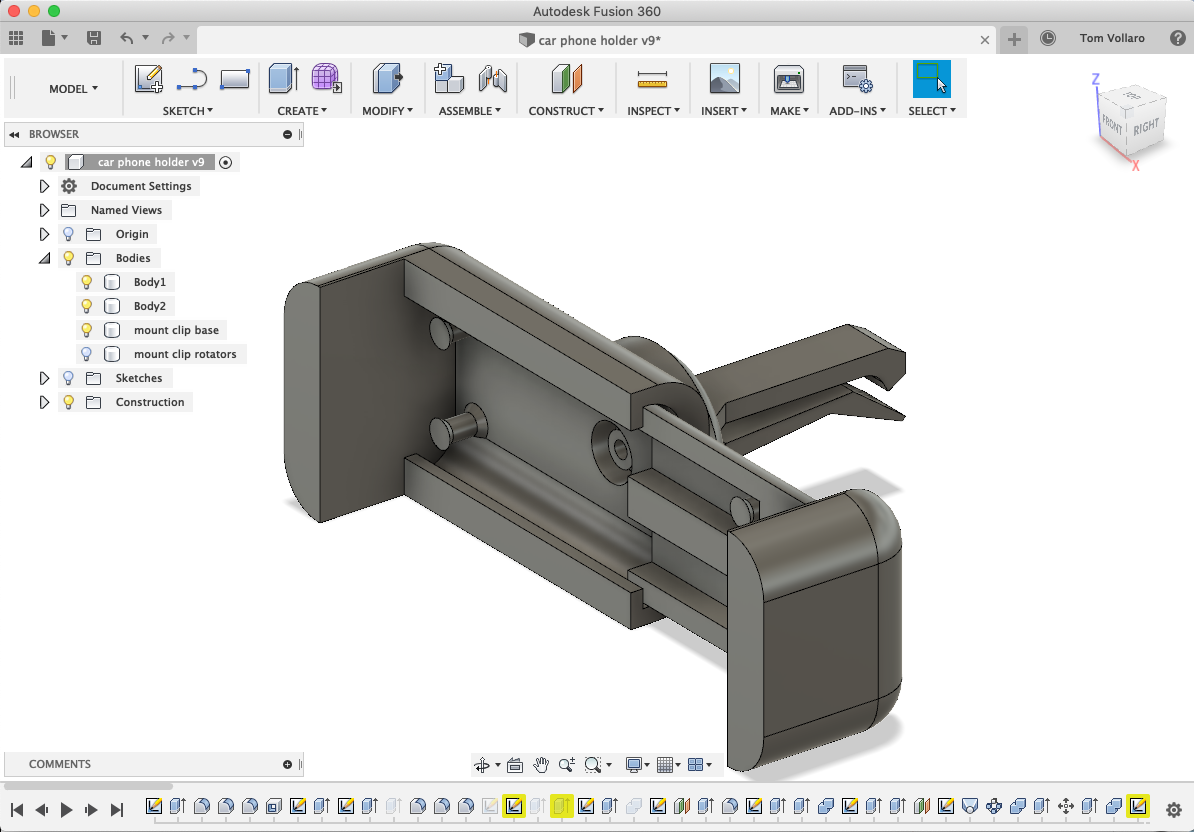Click the Offset Plane construct icon
The height and width of the screenshot is (832, 1194).
click(x=567, y=78)
